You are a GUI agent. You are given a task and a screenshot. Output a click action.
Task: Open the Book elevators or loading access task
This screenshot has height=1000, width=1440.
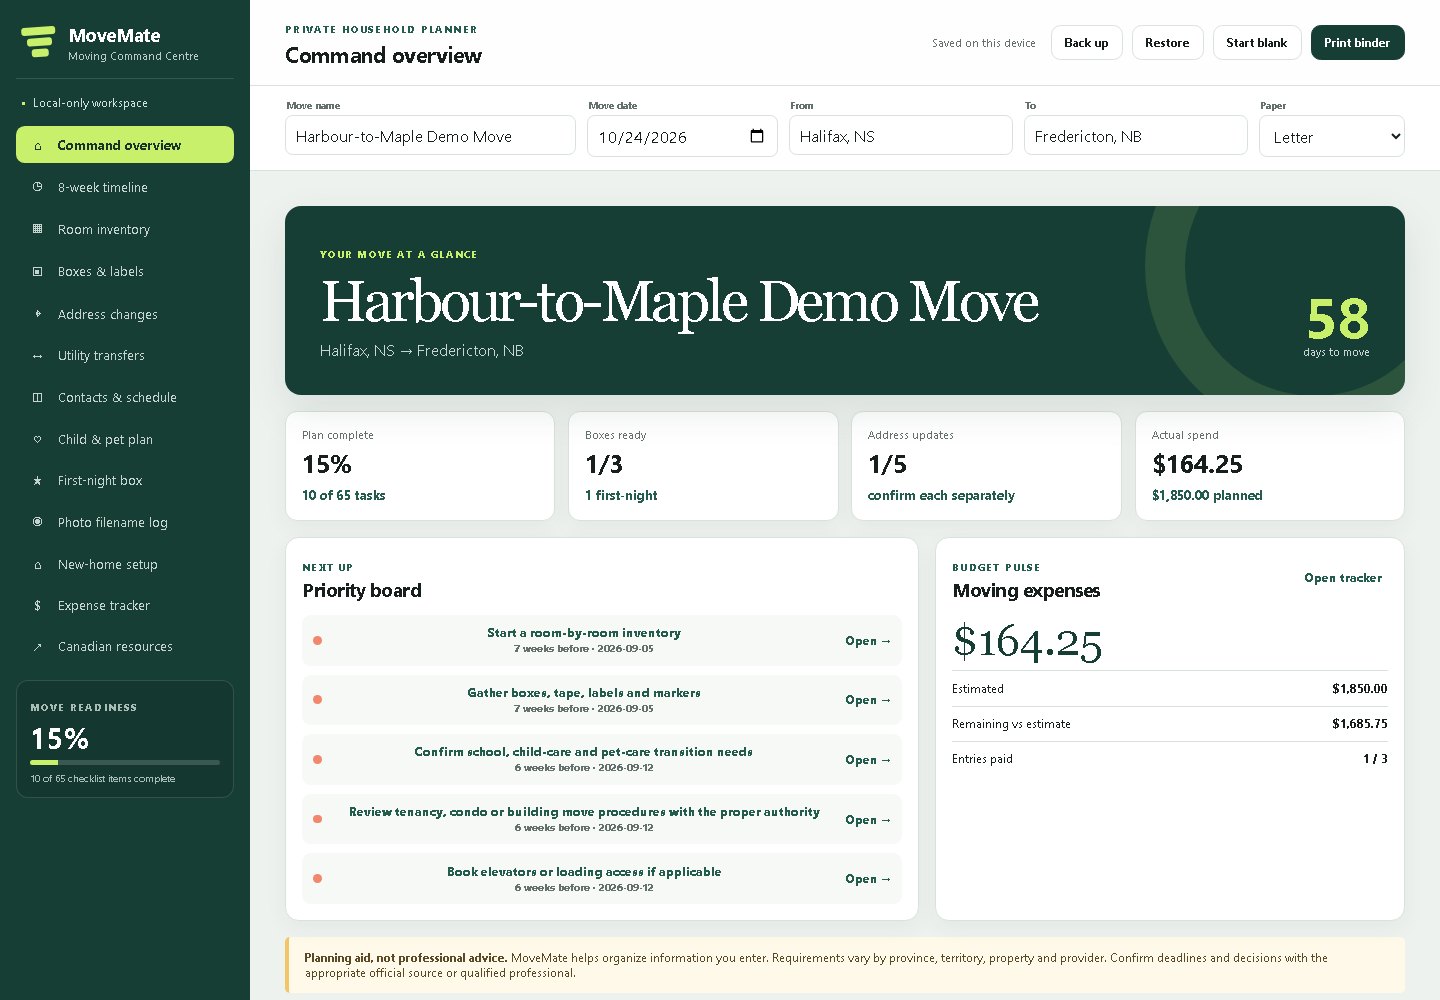602,878
